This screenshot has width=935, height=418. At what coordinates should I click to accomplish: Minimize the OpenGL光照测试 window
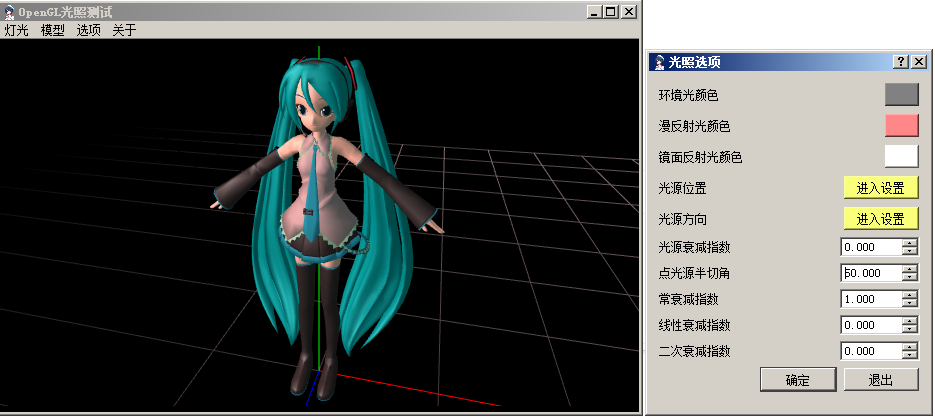tap(594, 12)
